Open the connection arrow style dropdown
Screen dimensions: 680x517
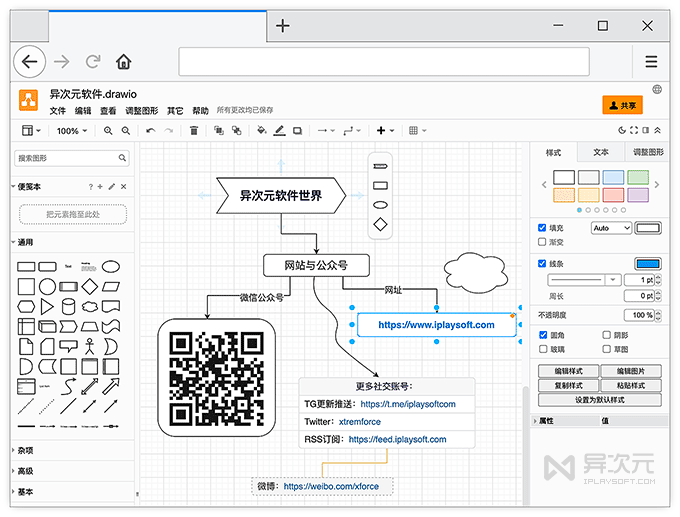326,131
